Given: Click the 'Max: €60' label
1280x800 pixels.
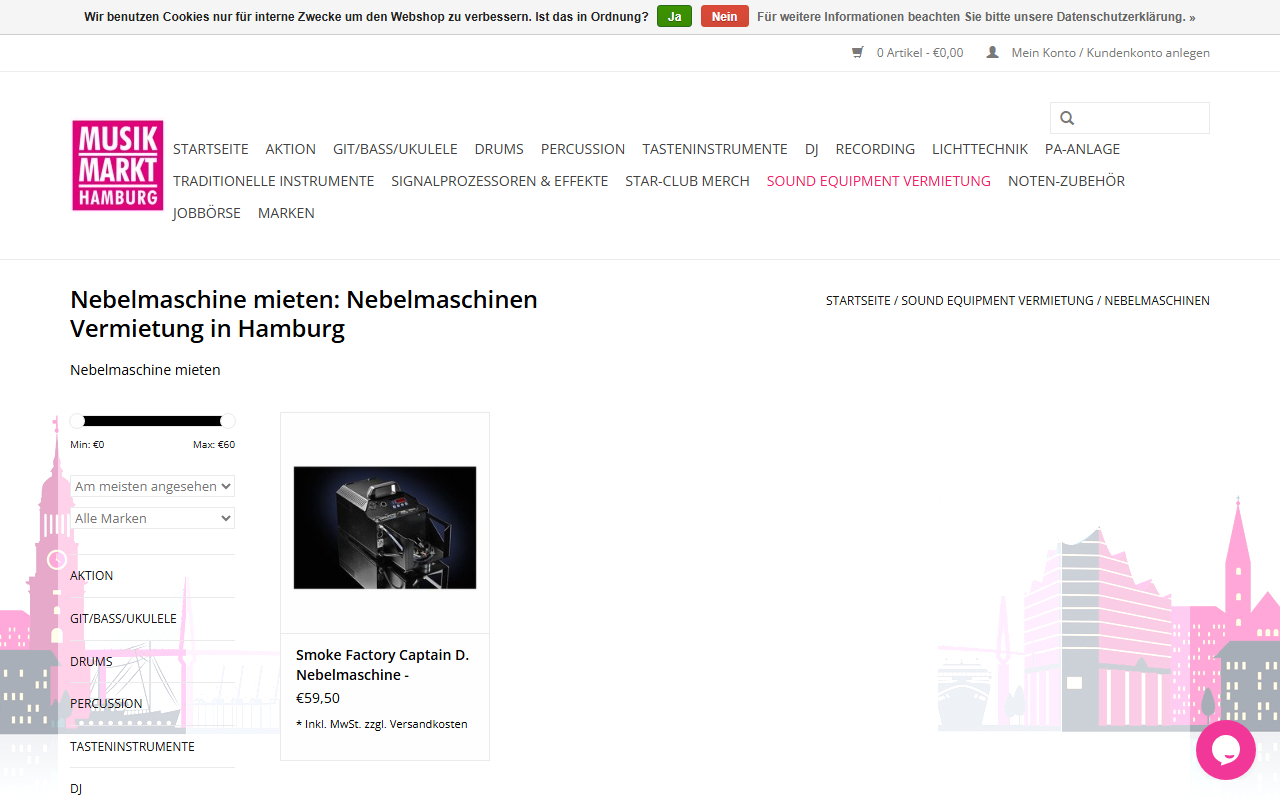Looking at the screenshot, I should 214,445.
